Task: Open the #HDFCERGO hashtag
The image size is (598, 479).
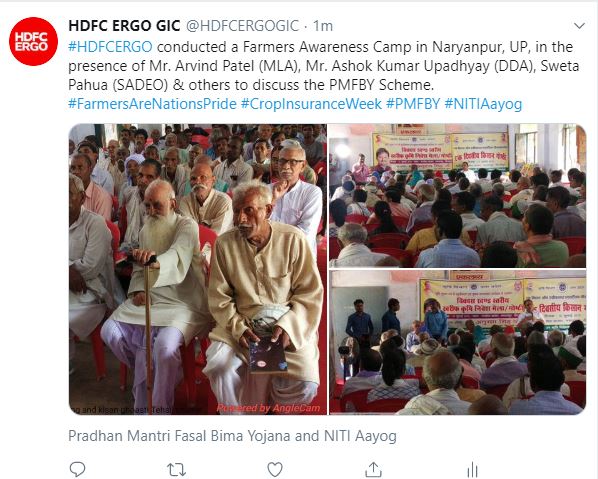Action: click(x=110, y=47)
